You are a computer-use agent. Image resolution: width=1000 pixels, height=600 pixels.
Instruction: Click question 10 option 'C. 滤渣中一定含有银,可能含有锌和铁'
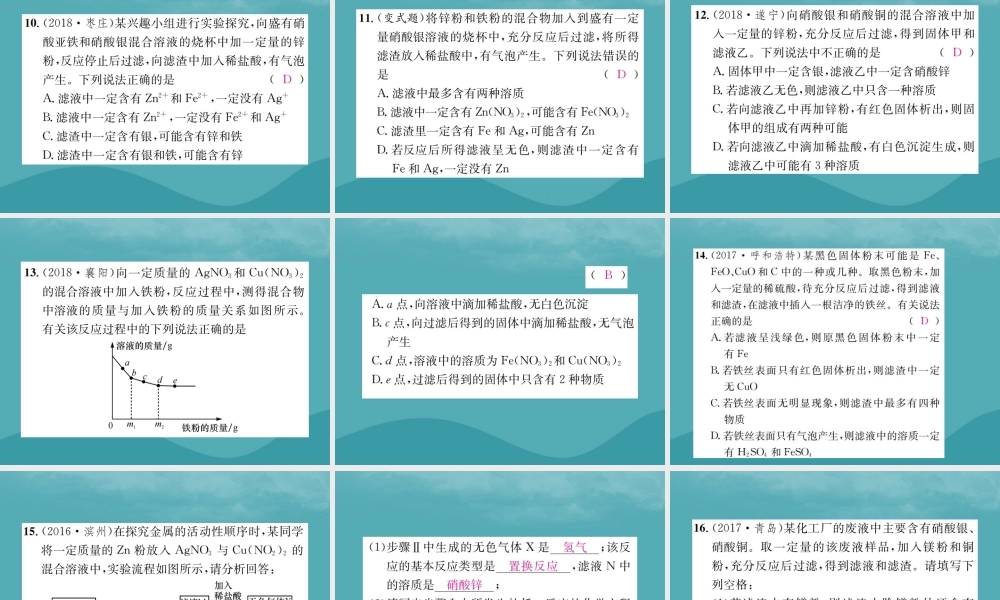tap(142, 136)
